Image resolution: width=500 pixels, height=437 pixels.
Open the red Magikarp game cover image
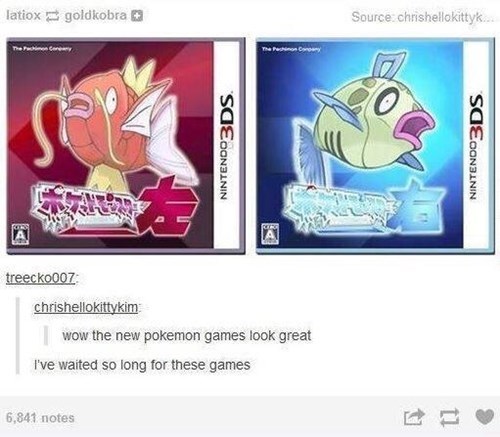tap(126, 146)
